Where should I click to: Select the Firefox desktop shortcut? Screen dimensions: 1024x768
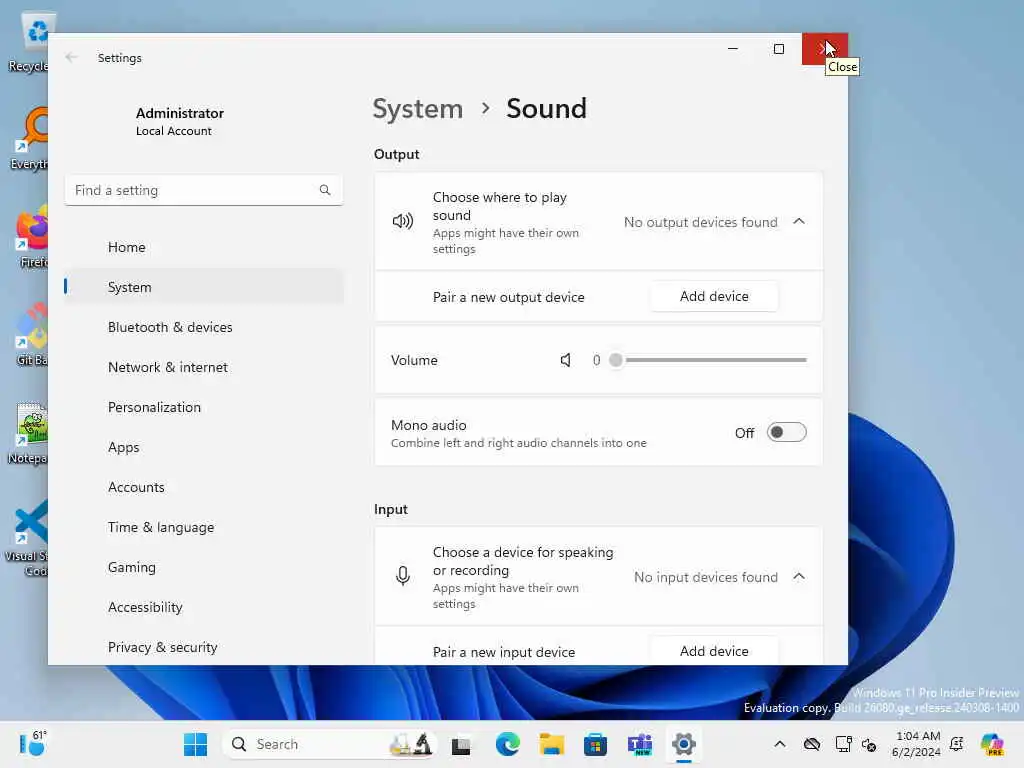click(x=31, y=237)
